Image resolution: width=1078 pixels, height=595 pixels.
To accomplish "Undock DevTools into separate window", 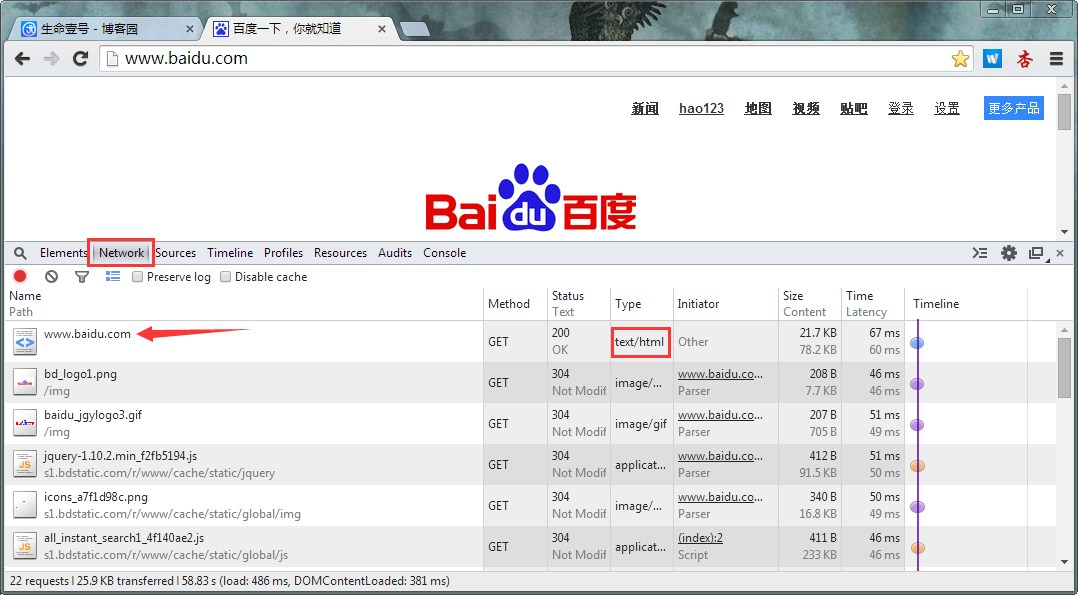I will click(1037, 253).
